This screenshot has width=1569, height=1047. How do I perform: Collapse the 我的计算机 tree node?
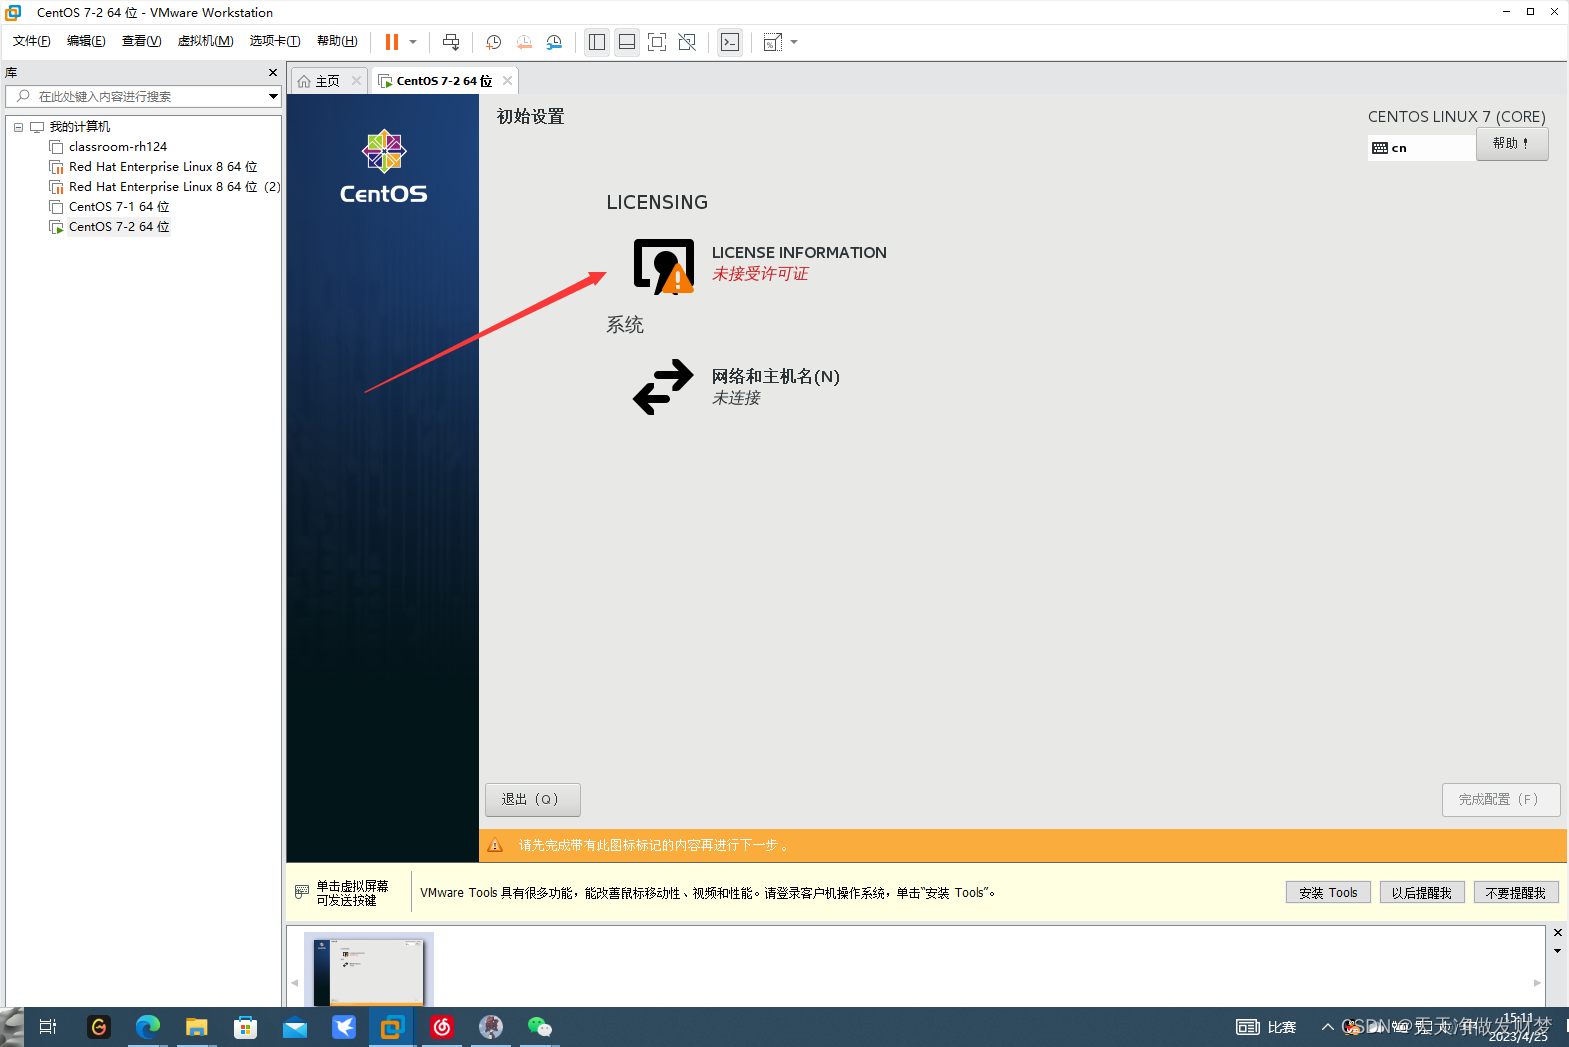(18, 127)
